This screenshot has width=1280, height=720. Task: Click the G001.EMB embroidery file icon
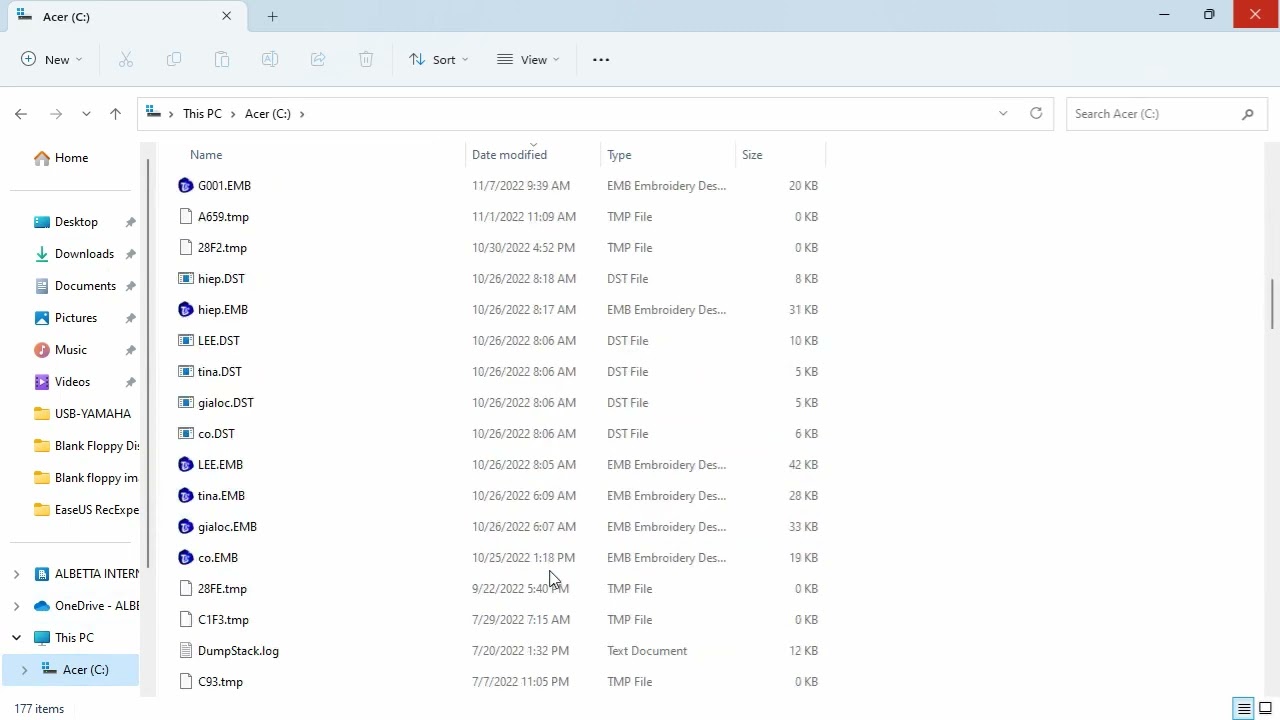click(x=185, y=186)
